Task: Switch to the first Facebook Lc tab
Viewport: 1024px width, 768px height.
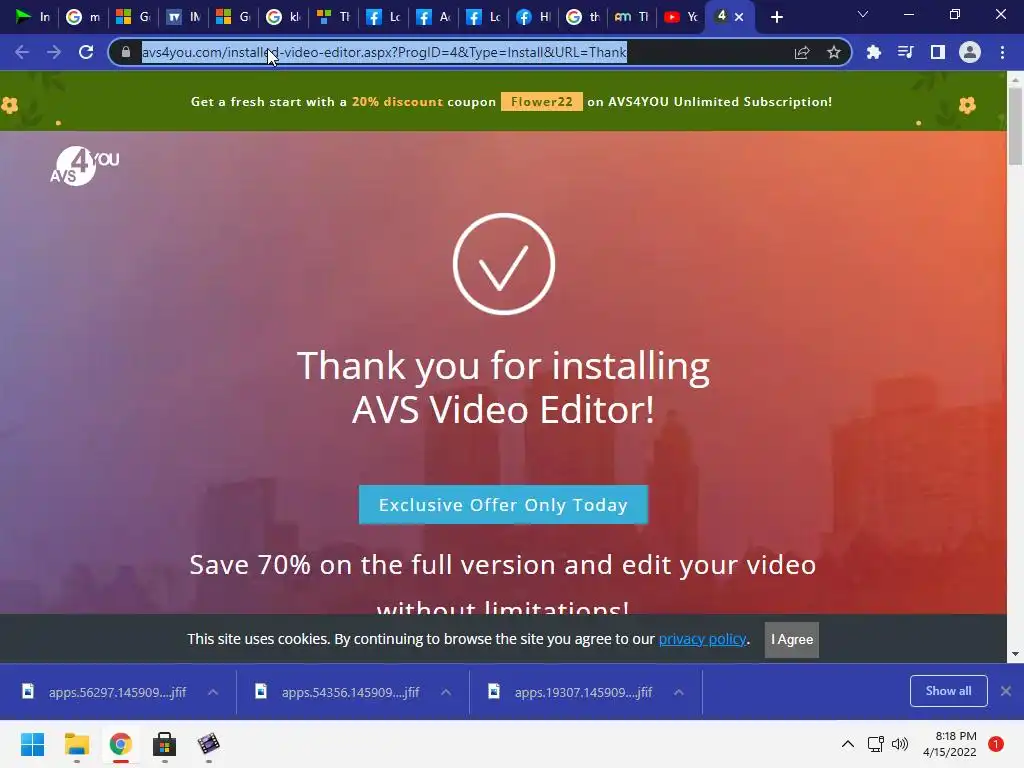Action: point(383,17)
